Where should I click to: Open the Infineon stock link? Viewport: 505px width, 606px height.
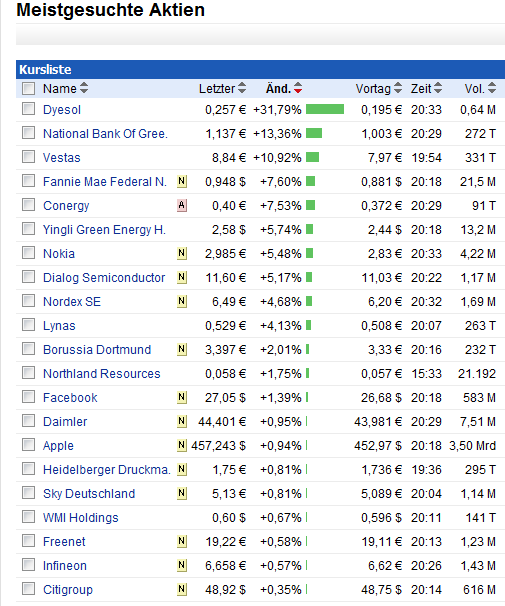pyautogui.click(x=65, y=565)
